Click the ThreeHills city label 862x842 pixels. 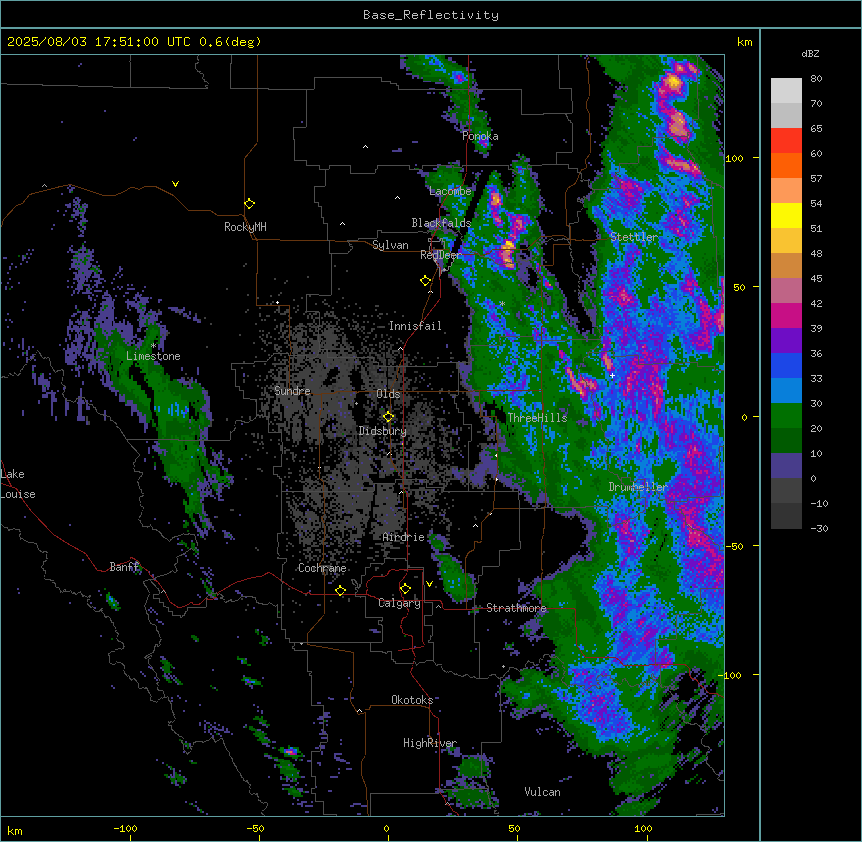click(x=537, y=418)
